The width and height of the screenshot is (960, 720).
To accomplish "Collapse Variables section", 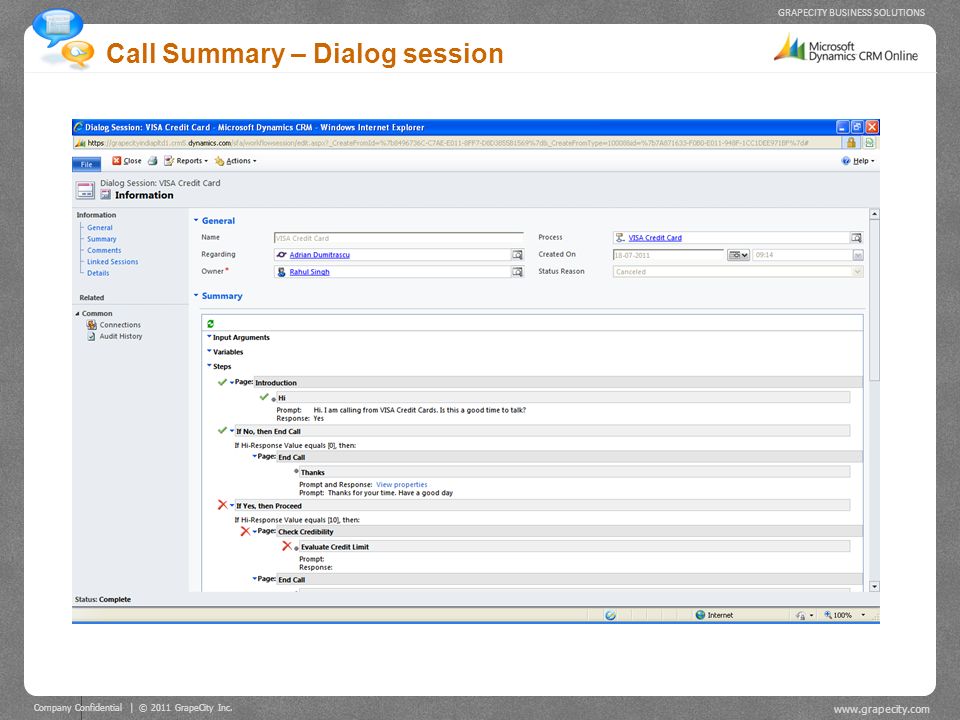I will point(209,351).
